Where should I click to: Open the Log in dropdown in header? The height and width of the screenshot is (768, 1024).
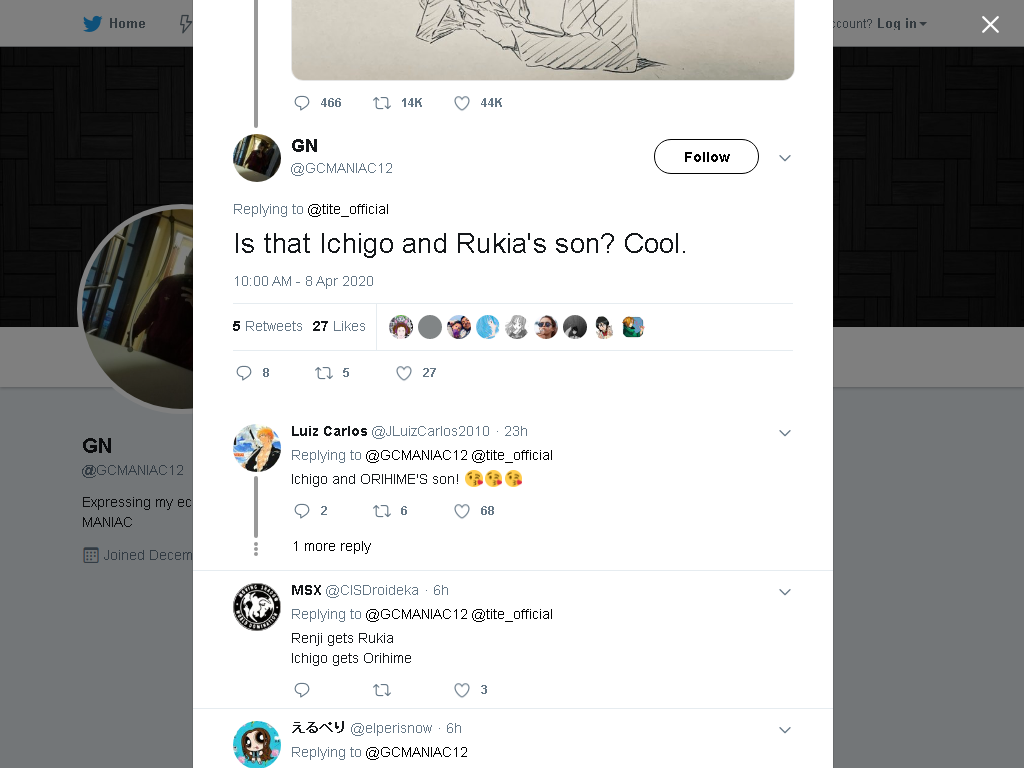[902, 24]
